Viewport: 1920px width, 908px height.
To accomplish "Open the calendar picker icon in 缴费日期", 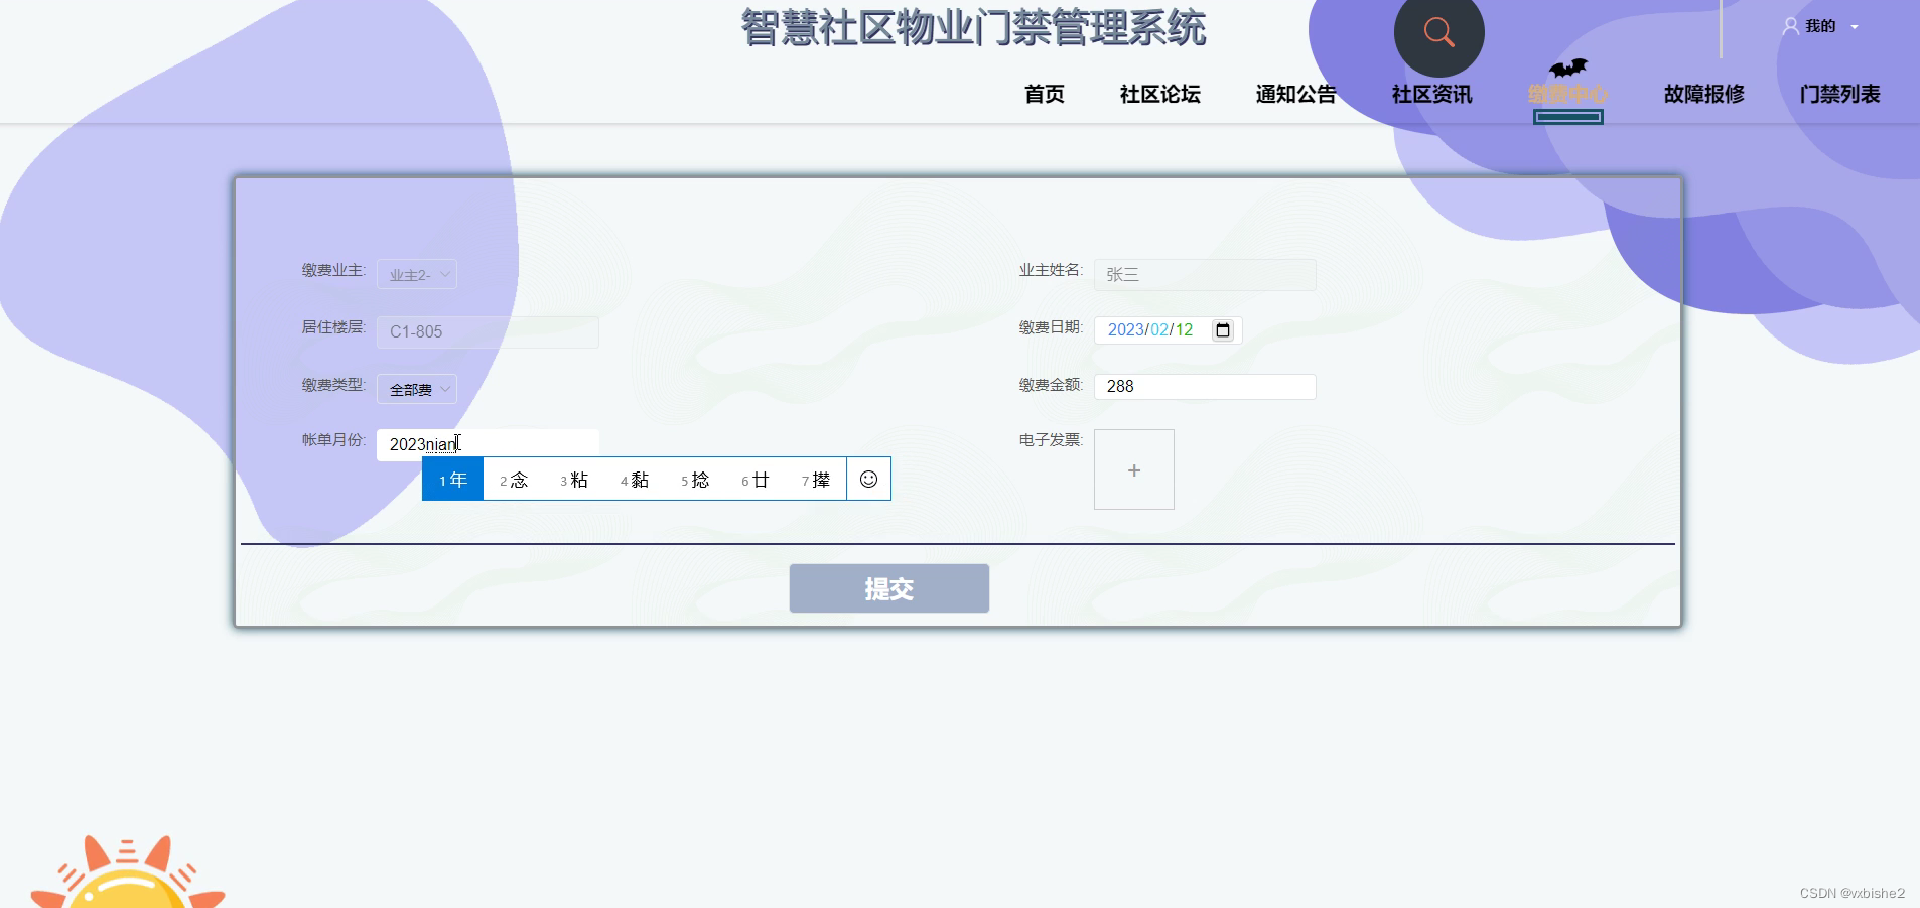I will coord(1222,330).
